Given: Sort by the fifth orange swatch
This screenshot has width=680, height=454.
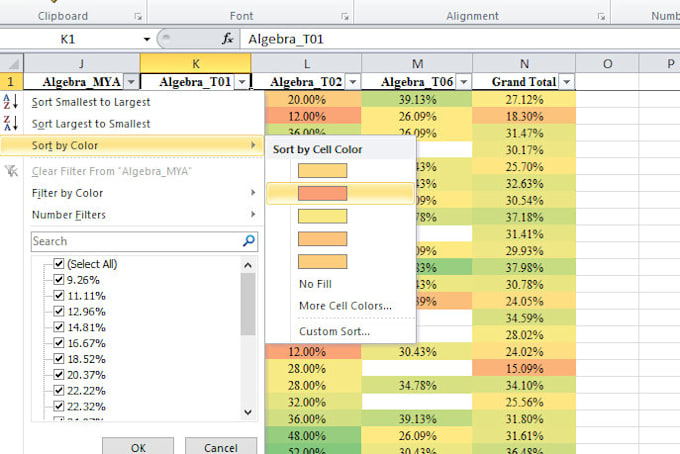Looking at the screenshot, I should click(x=322, y=261).
